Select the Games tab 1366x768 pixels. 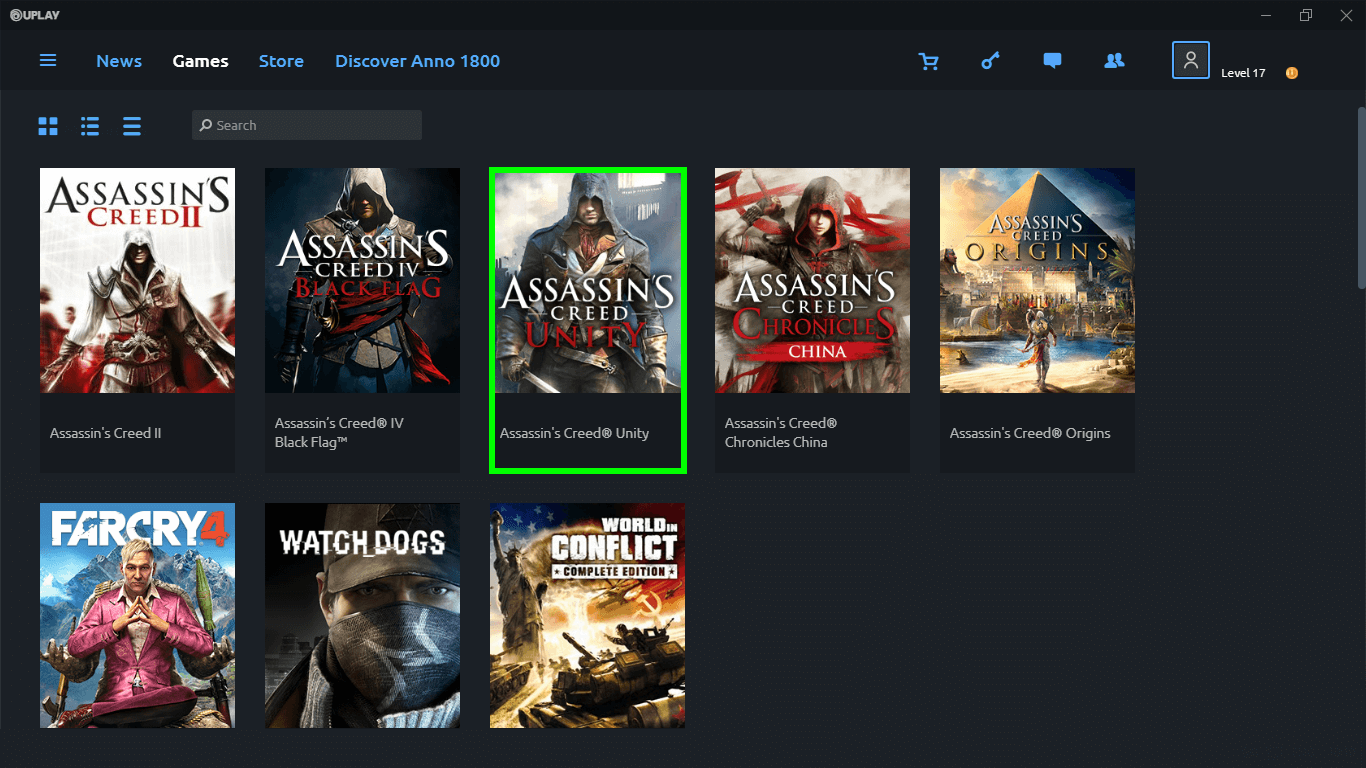pos(200,61)
